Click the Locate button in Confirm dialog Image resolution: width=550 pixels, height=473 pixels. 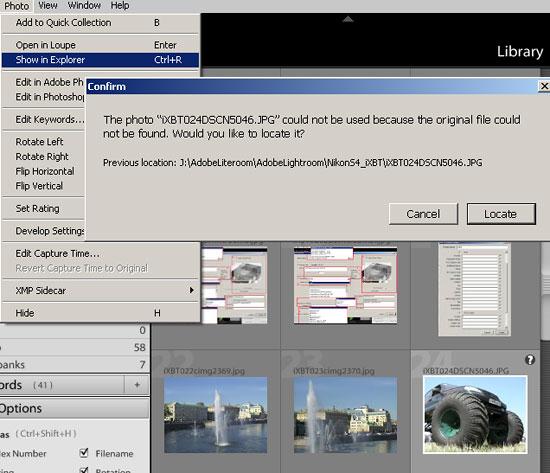point(501,214)
